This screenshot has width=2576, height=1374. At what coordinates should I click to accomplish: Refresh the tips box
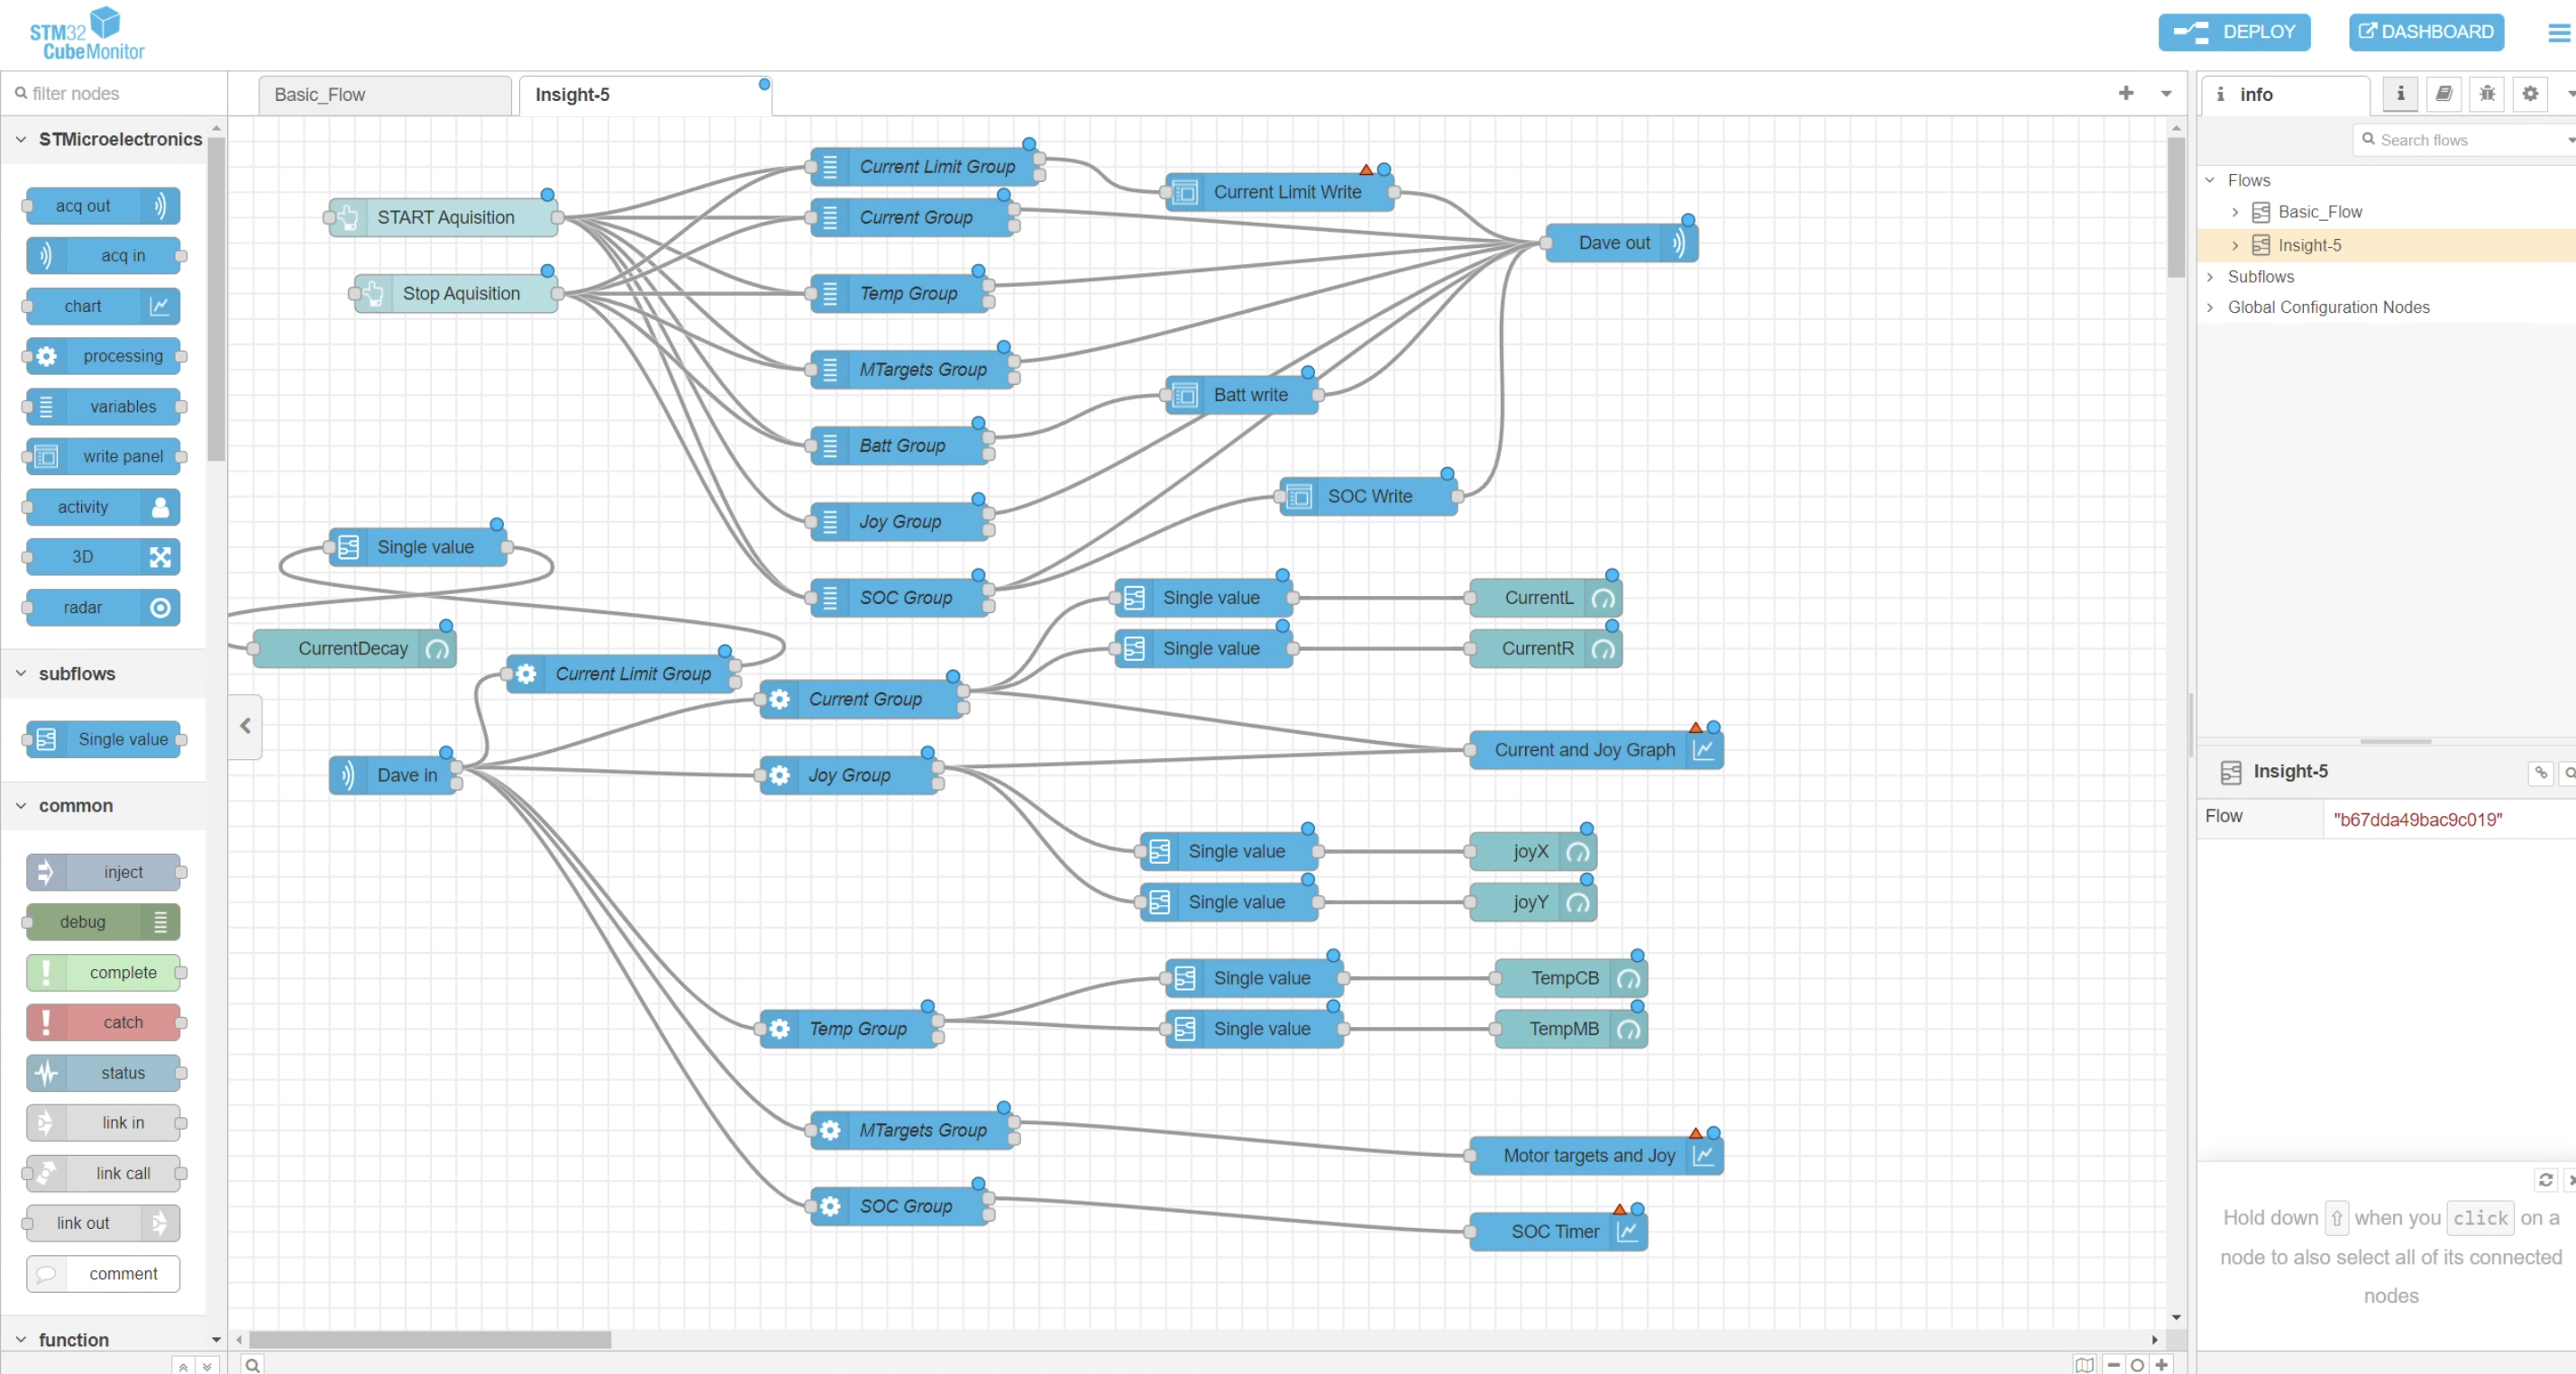click(x=2546, y=1180)
